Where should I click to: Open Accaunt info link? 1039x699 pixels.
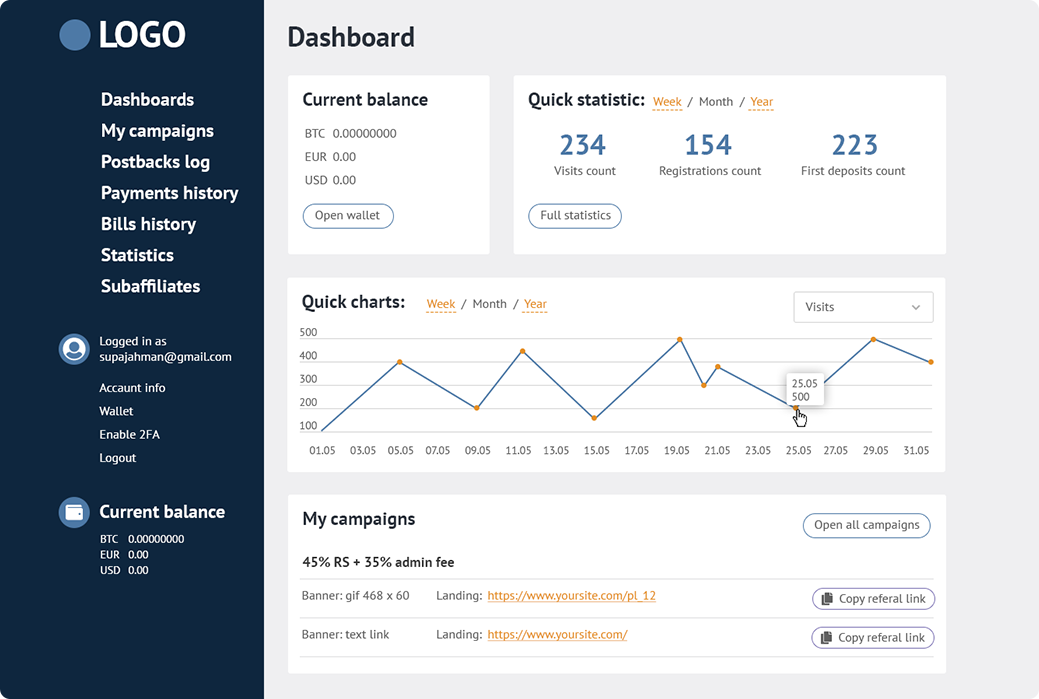pos(132,388)
